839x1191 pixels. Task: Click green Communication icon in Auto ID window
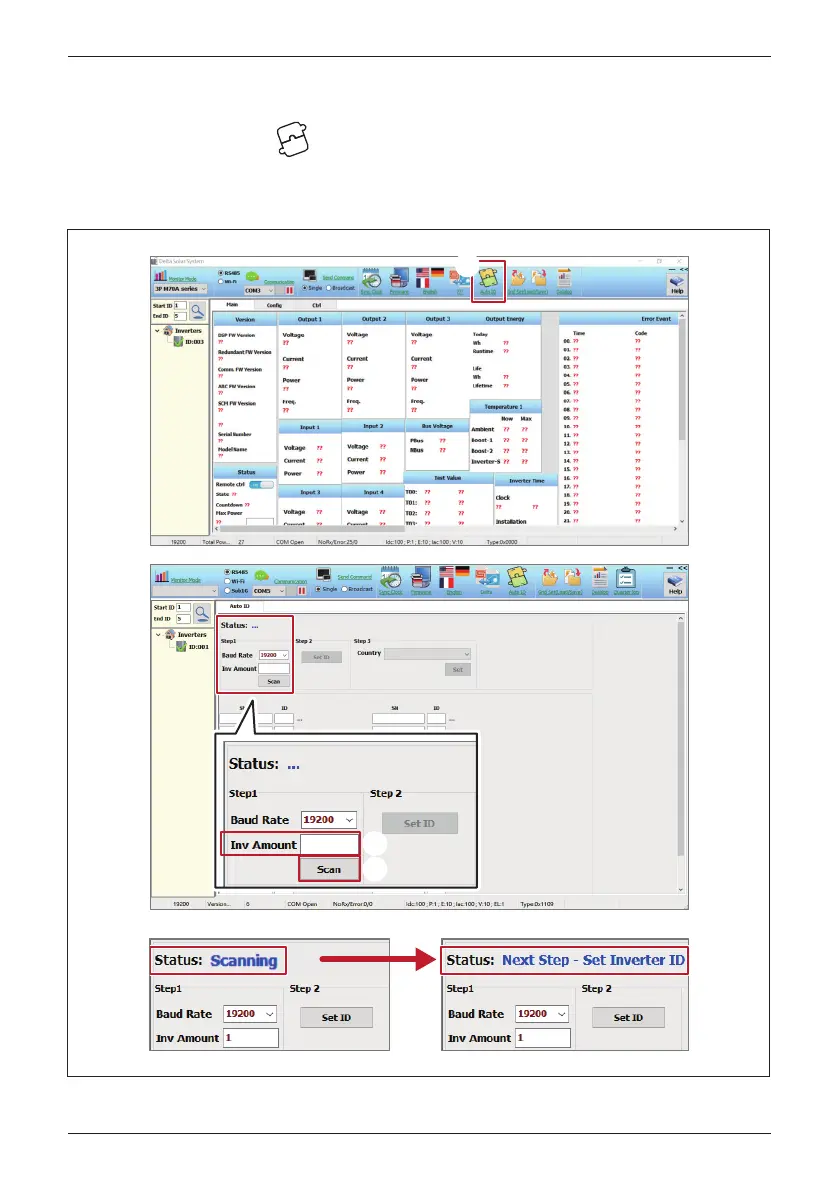click(x=261, y=577)
